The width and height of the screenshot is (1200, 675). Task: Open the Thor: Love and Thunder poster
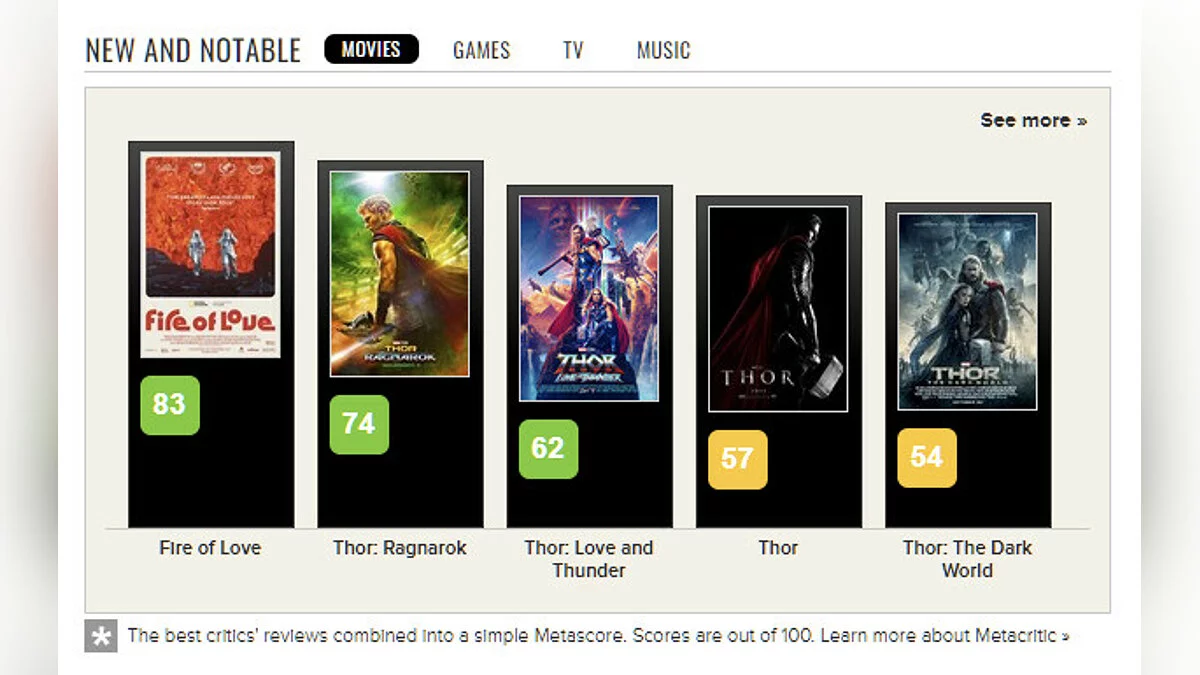[588, 298]
